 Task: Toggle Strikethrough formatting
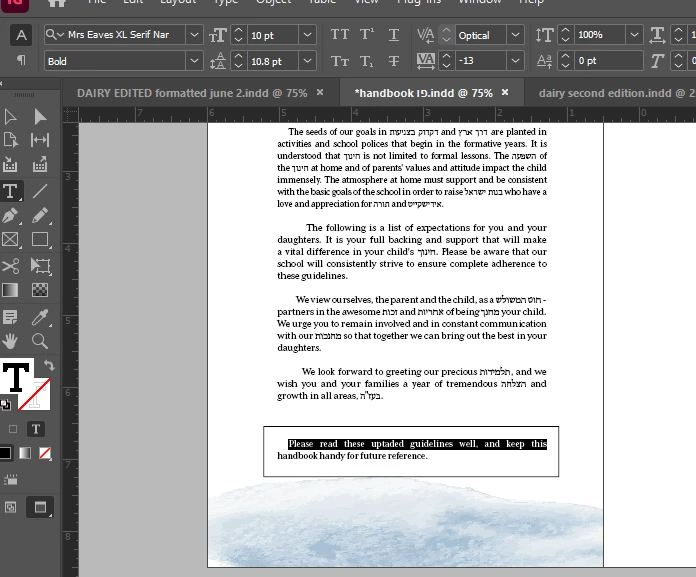click(394, 61)
